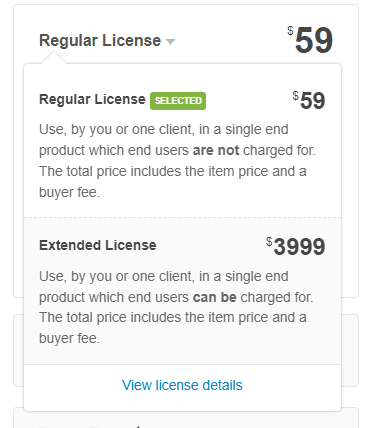Click the popup's triangular pointer notch
Image resolution: width=372 pixels, height=428 pixels.
click(53, 57)
